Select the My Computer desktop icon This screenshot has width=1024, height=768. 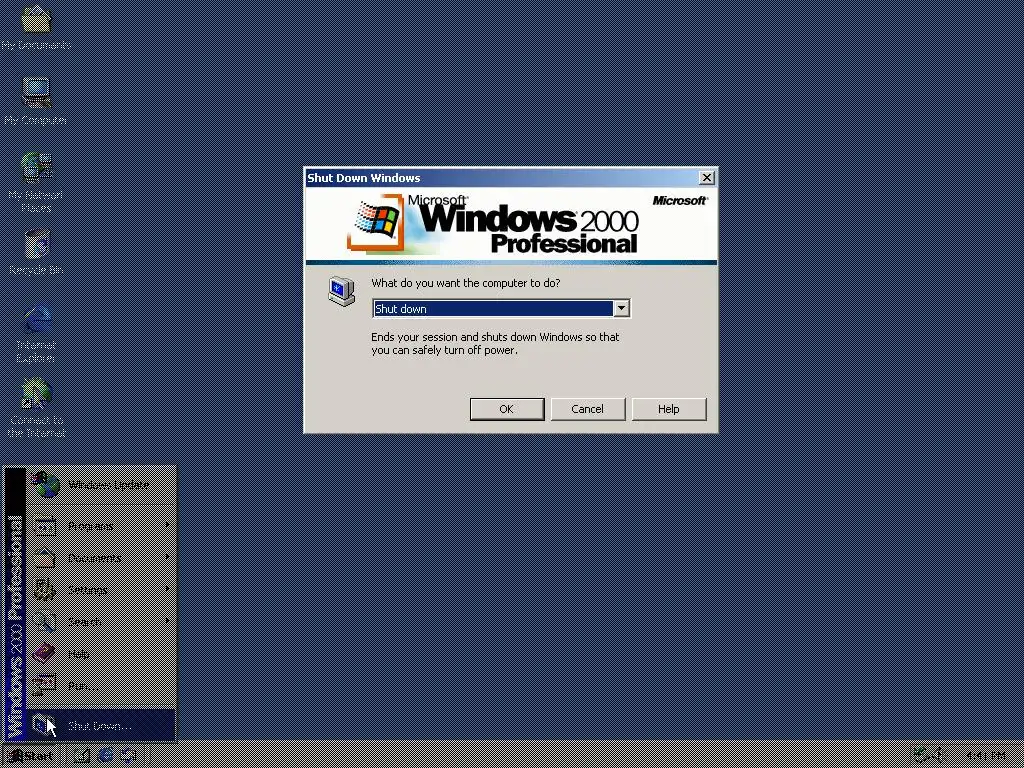(36, 101)
